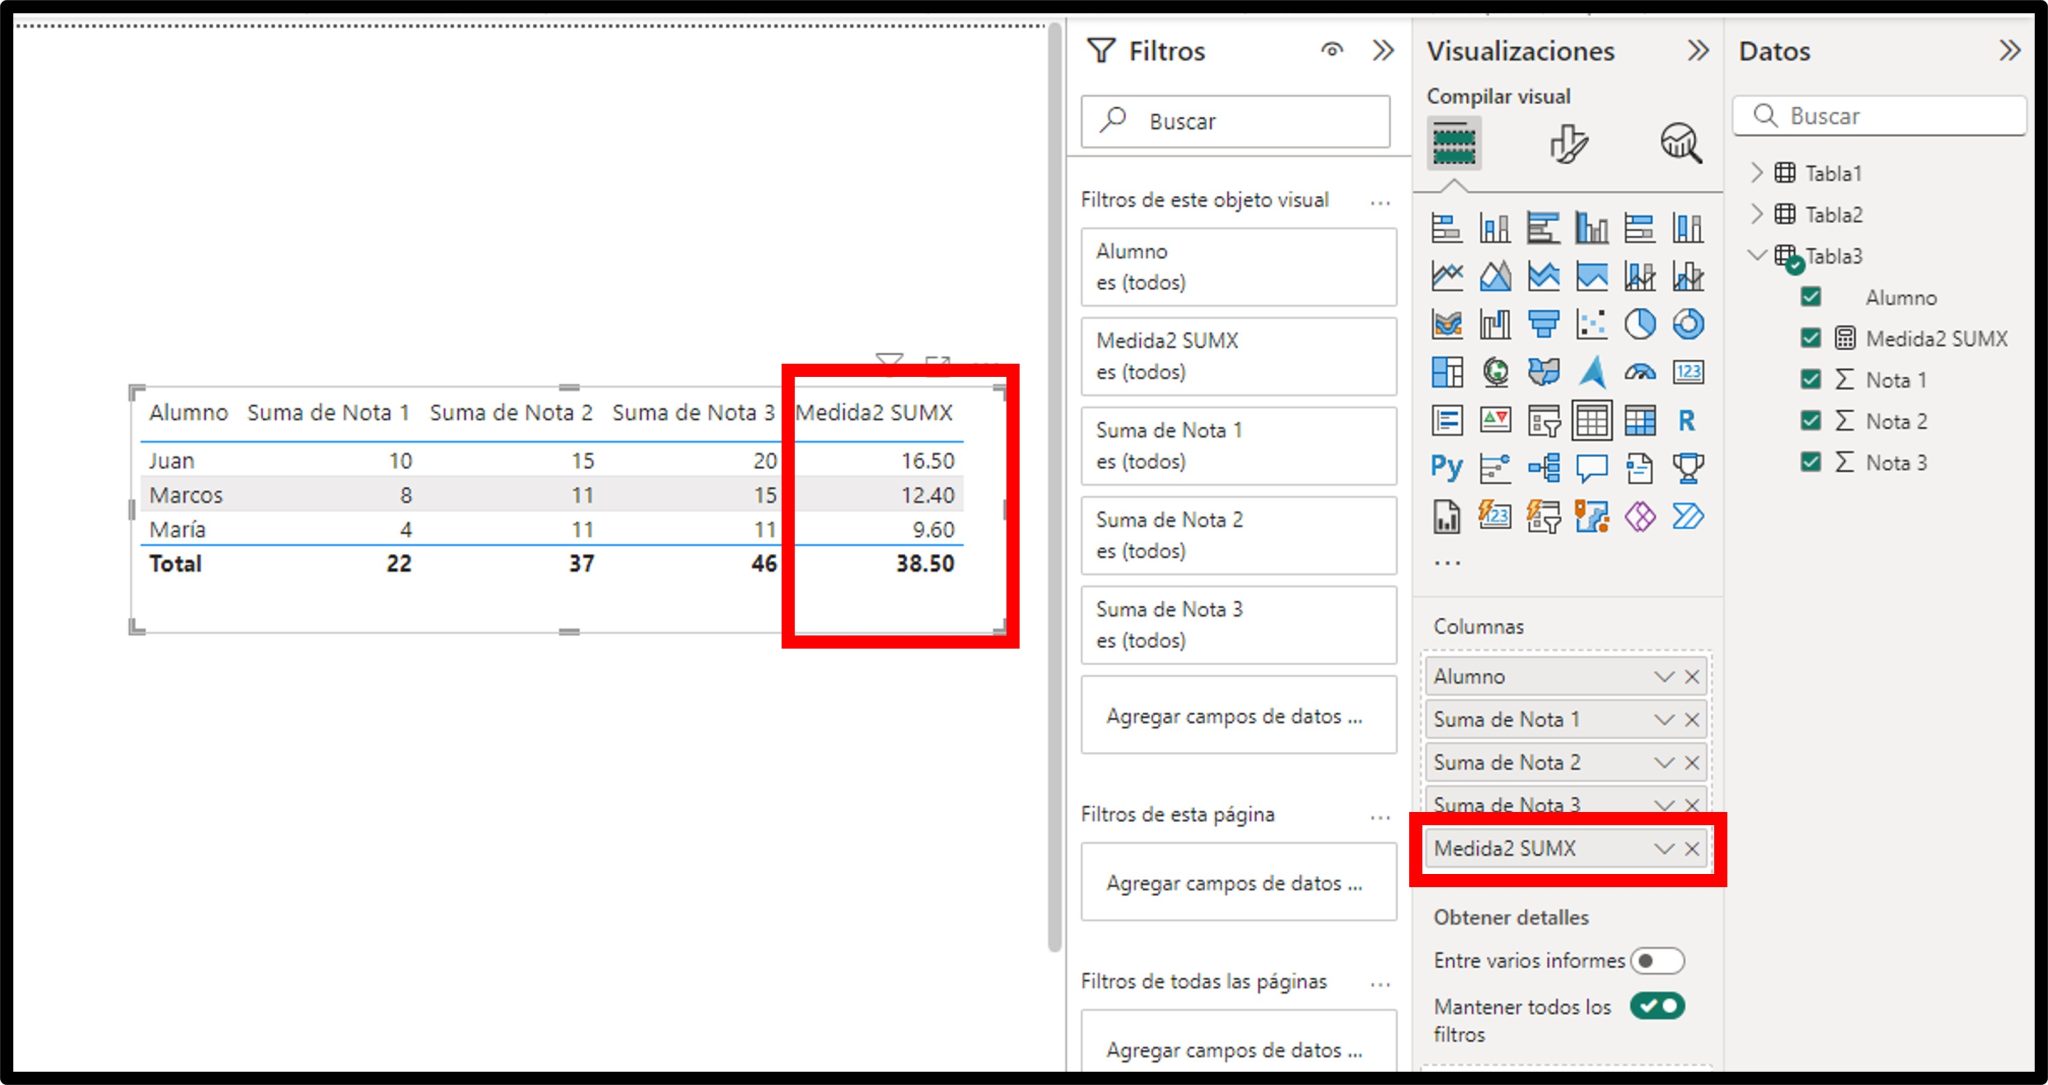This screenshot has width=2048, height=1085.
Task: Collapse the Datos pane
Action: coord(2010,50)
